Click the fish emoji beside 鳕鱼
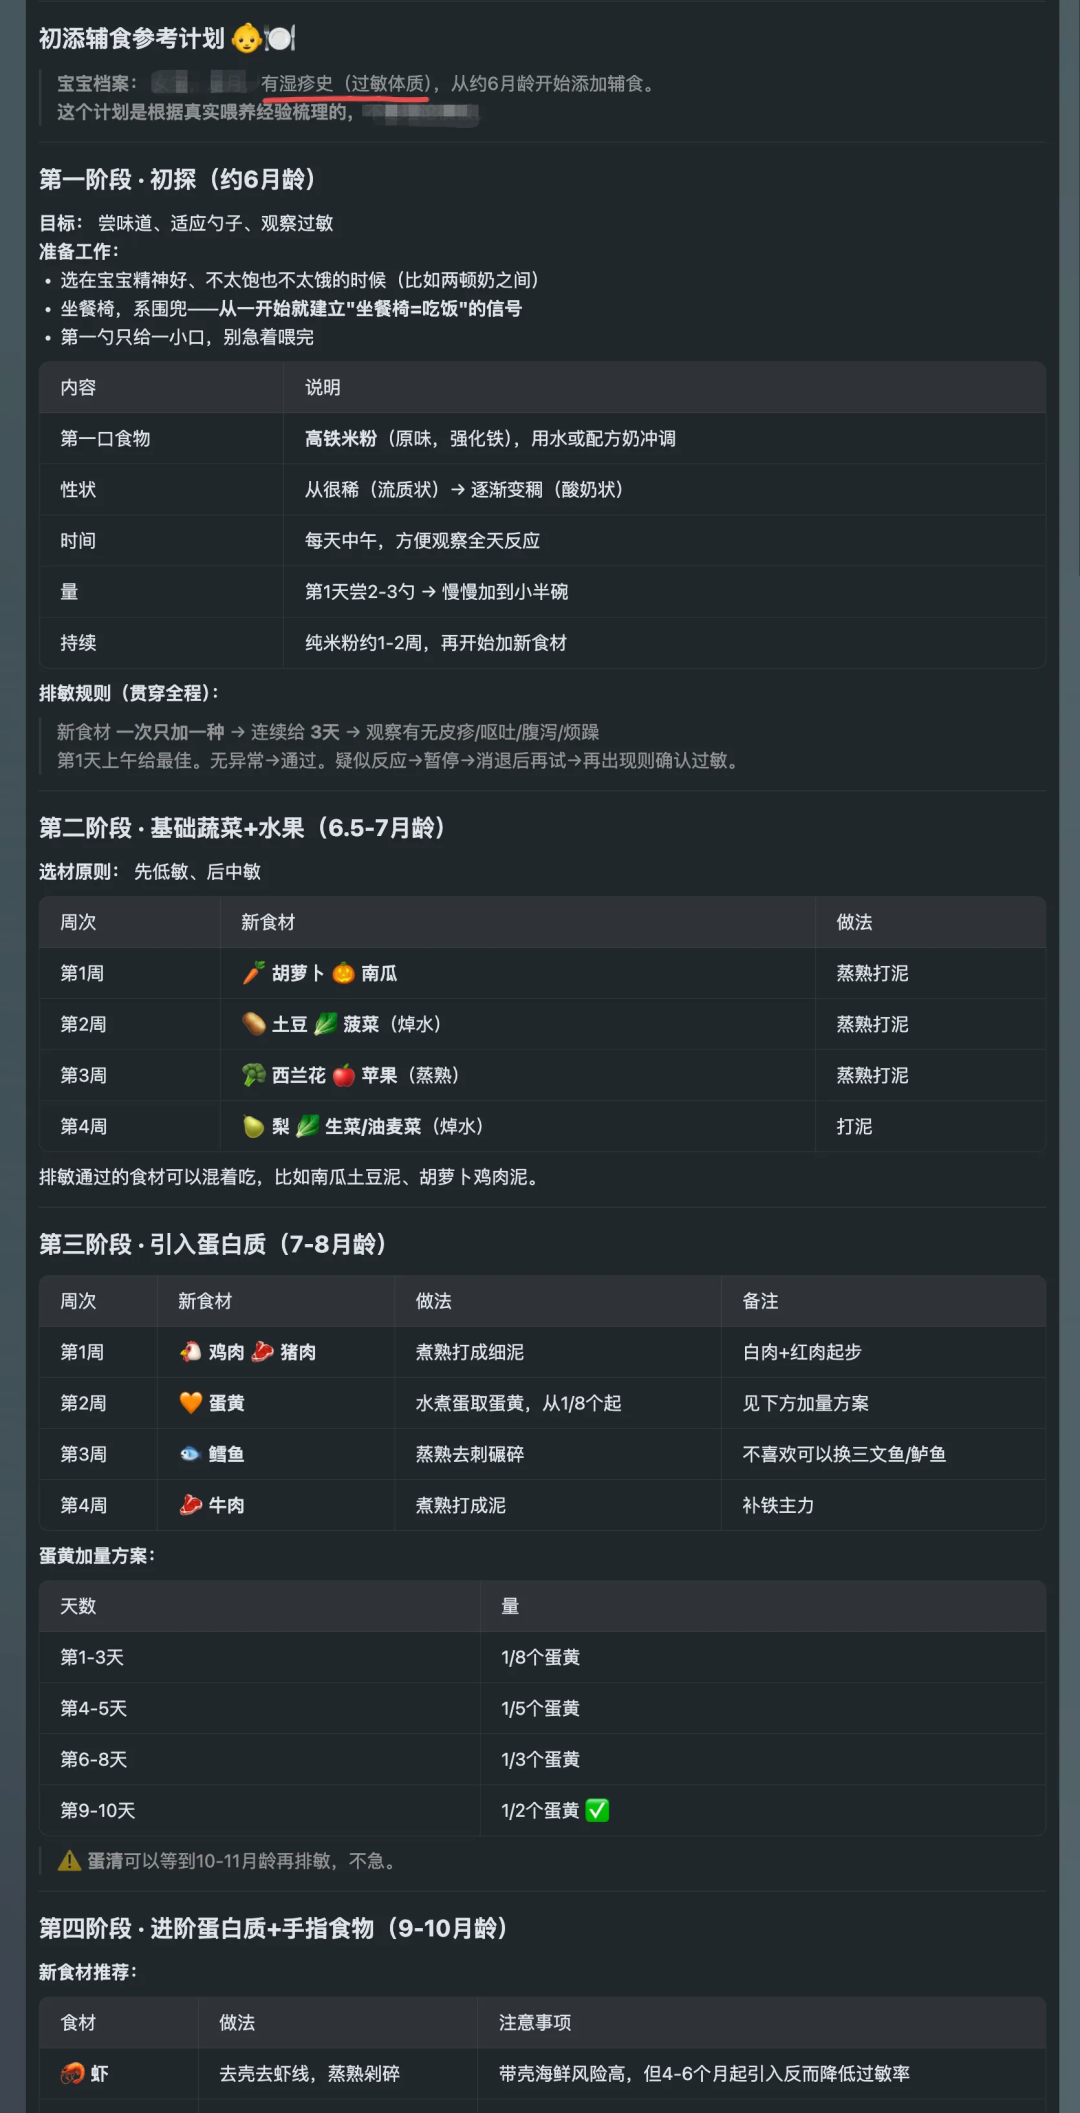 [x=190, y=1454]
